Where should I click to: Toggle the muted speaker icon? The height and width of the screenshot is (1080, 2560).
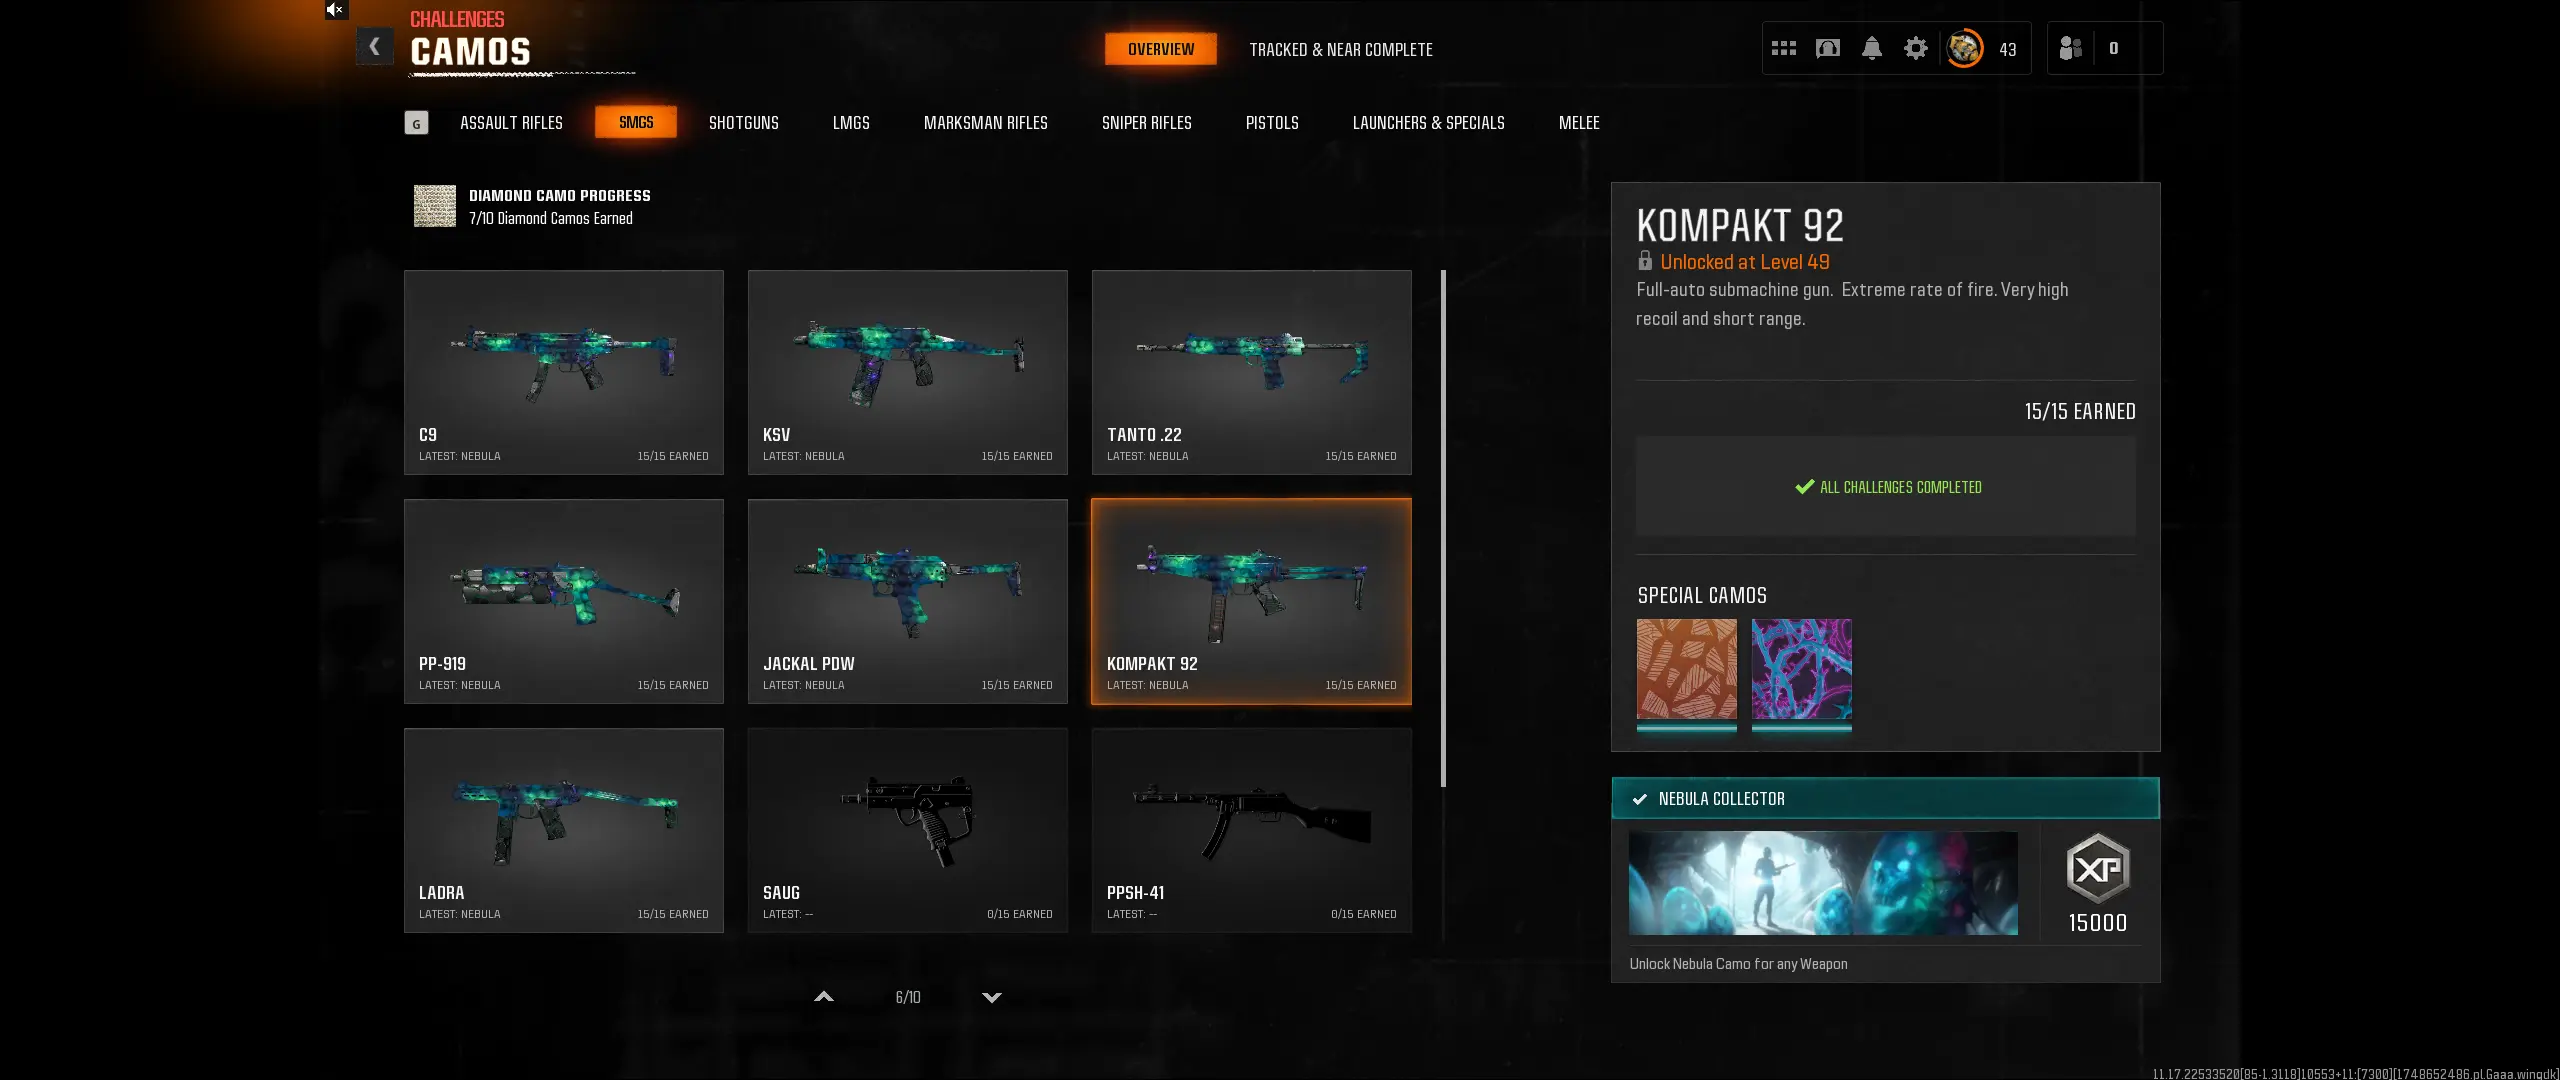tap(335, 10)
